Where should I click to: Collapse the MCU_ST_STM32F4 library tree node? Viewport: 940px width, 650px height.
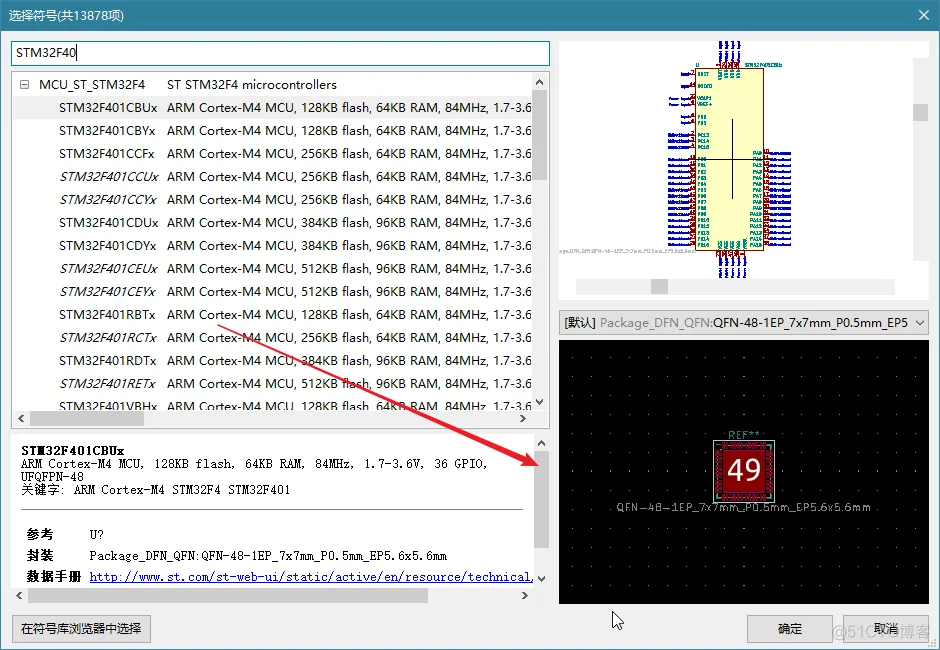pos(25,85)
